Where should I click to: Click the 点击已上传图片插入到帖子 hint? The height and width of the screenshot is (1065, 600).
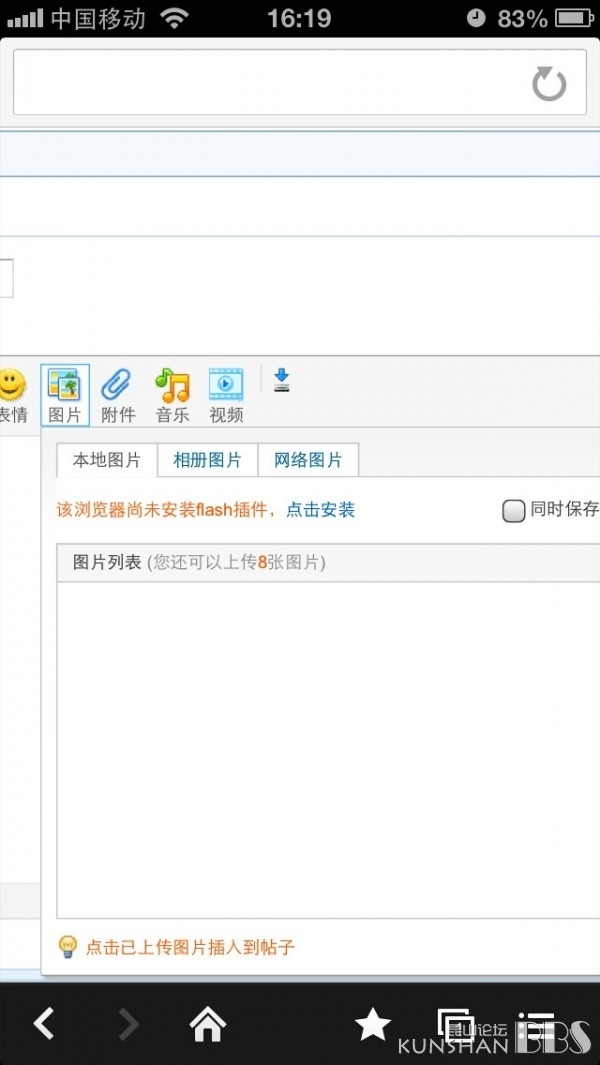(190, 947)
